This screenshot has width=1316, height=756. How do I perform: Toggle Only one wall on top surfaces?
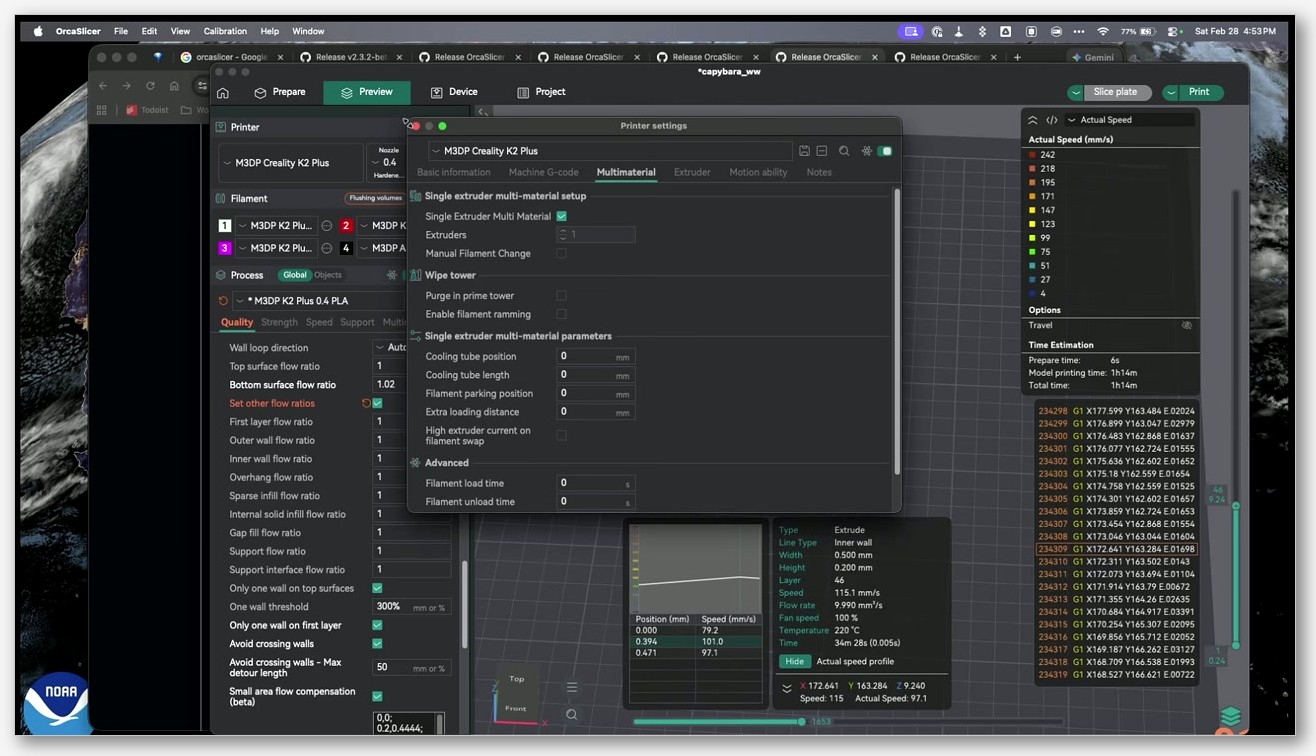(377, 588)
